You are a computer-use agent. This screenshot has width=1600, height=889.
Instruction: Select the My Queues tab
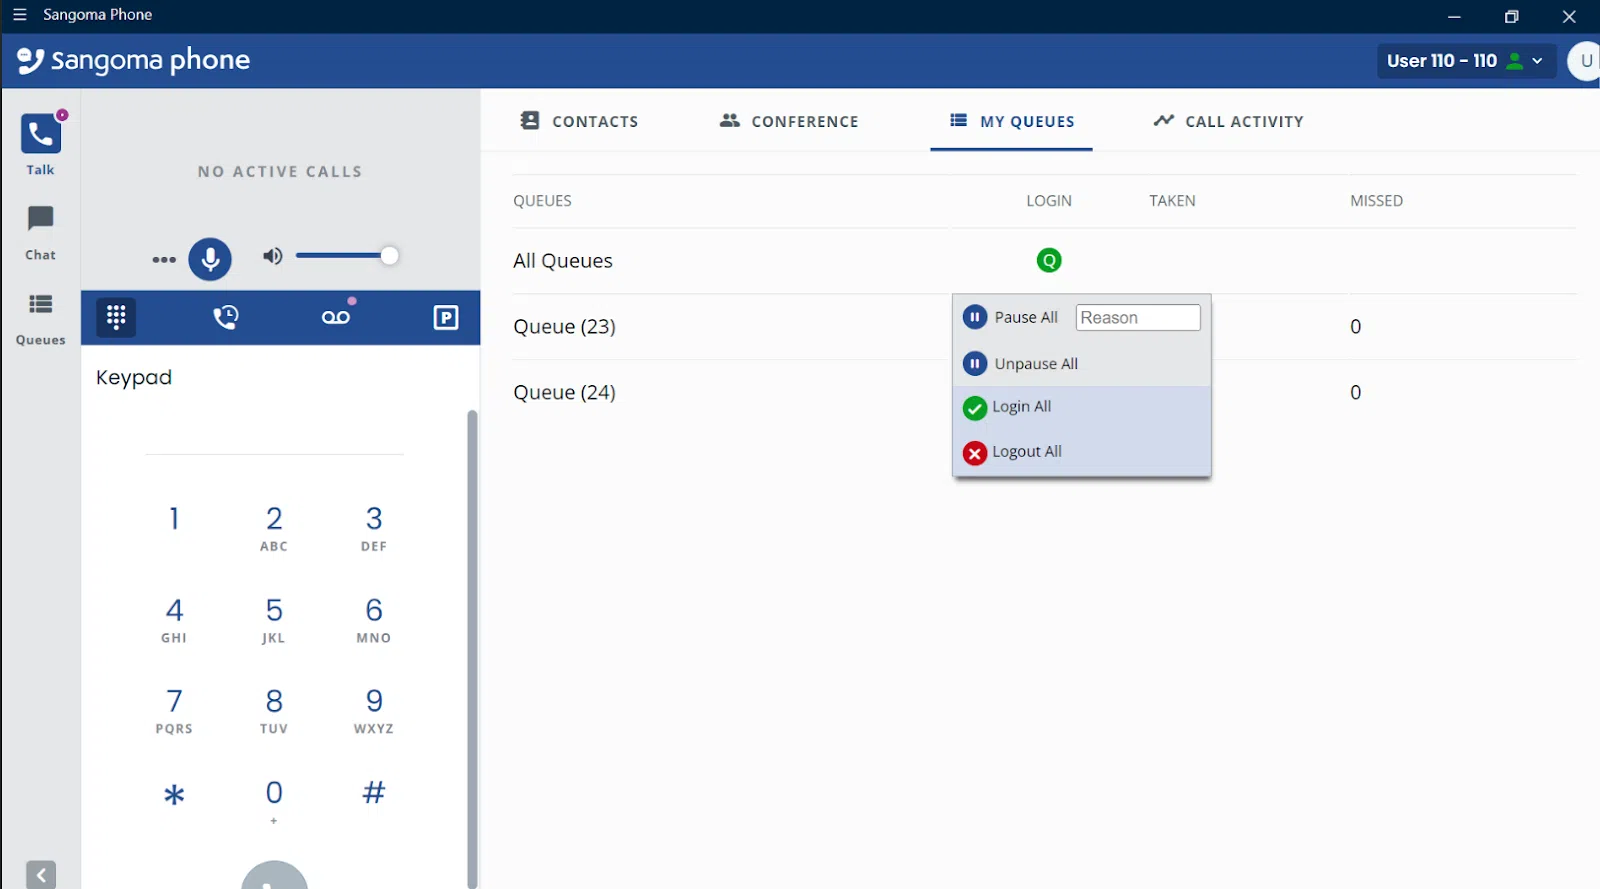tap(1012, 121)
